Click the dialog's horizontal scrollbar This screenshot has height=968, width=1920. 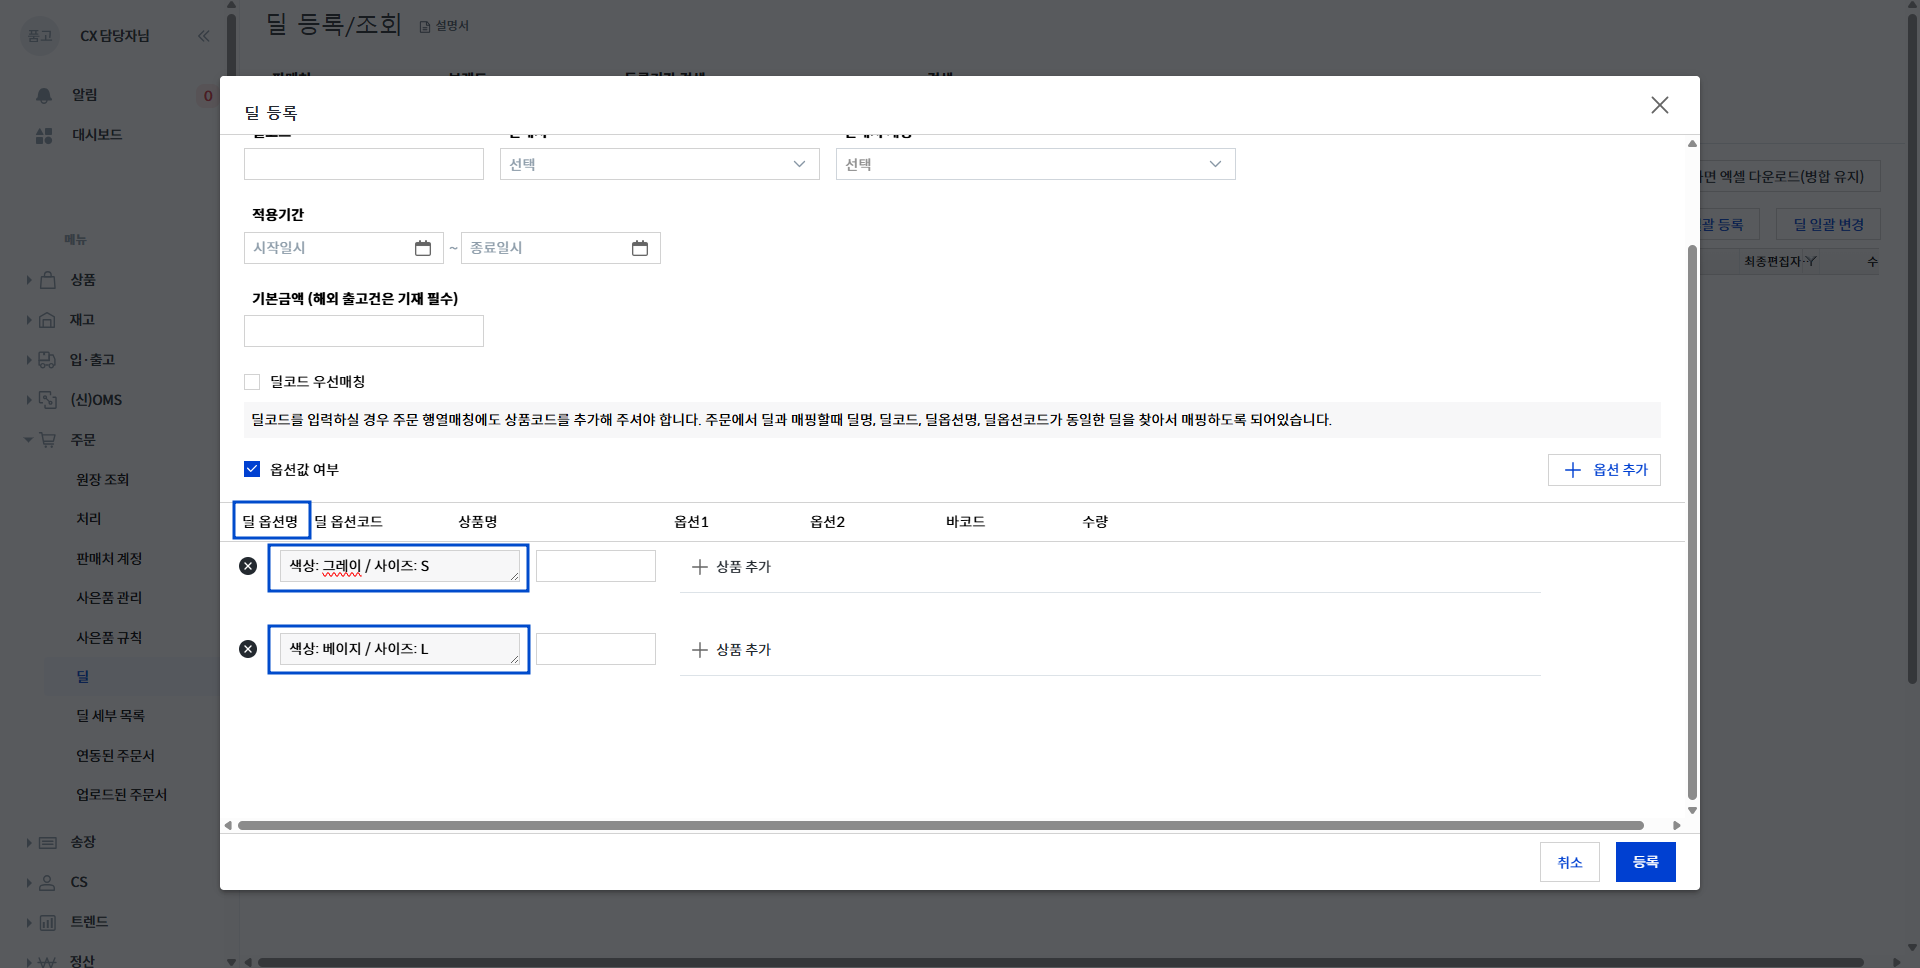tap(941, 826)
